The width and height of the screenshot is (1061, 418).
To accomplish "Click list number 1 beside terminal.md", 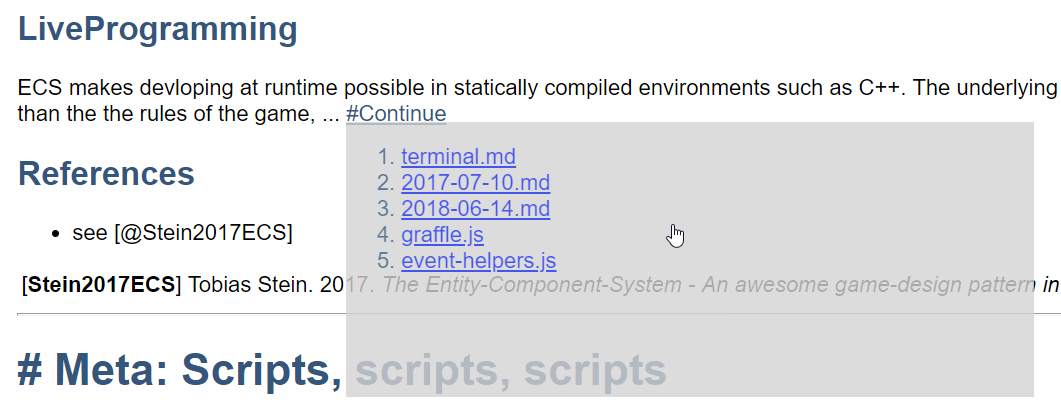I will pos(385,157).
